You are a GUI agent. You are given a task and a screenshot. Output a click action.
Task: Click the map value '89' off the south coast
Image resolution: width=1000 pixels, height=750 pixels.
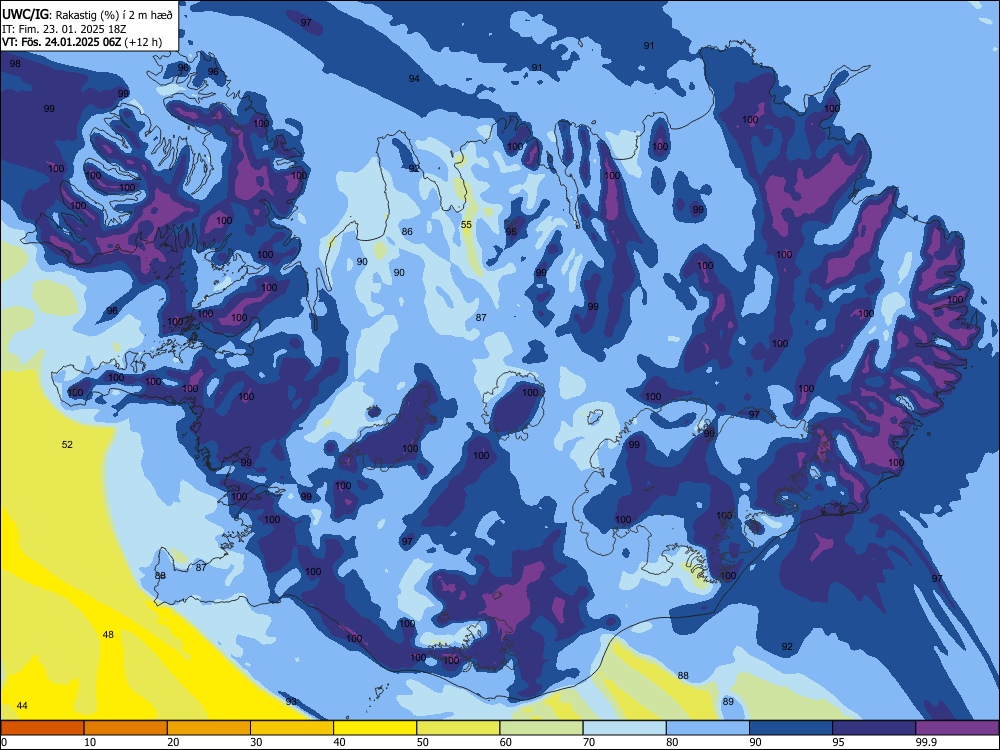(x=728, y=702)
